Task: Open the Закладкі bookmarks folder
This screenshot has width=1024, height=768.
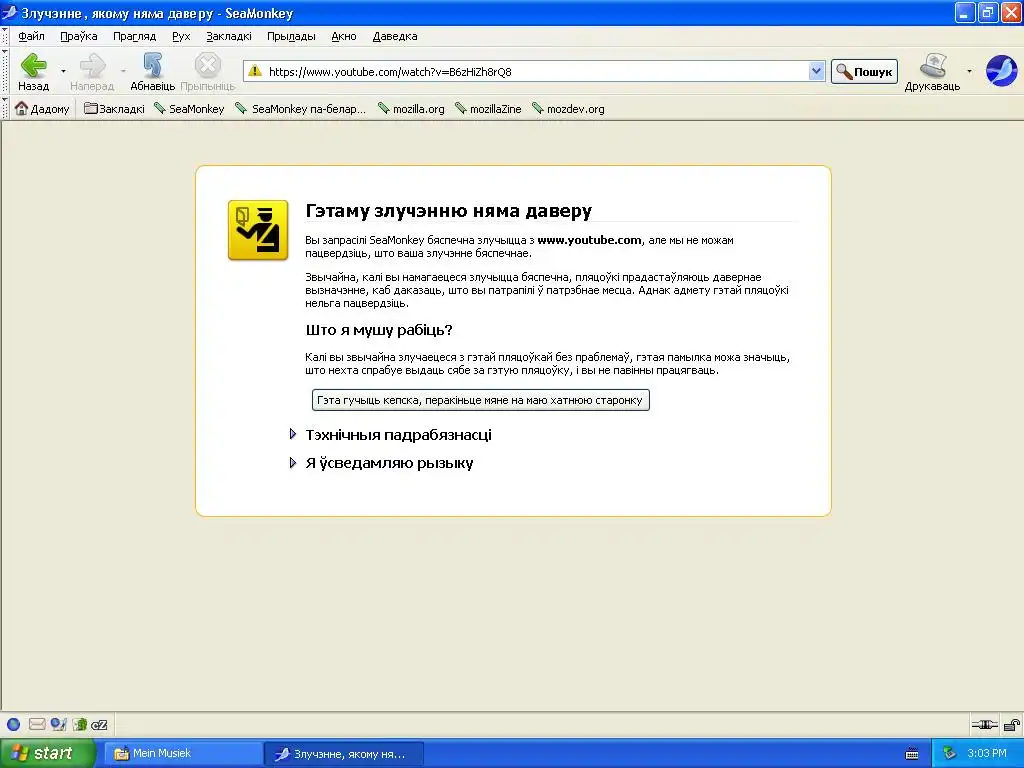Action: click(114, 109)
